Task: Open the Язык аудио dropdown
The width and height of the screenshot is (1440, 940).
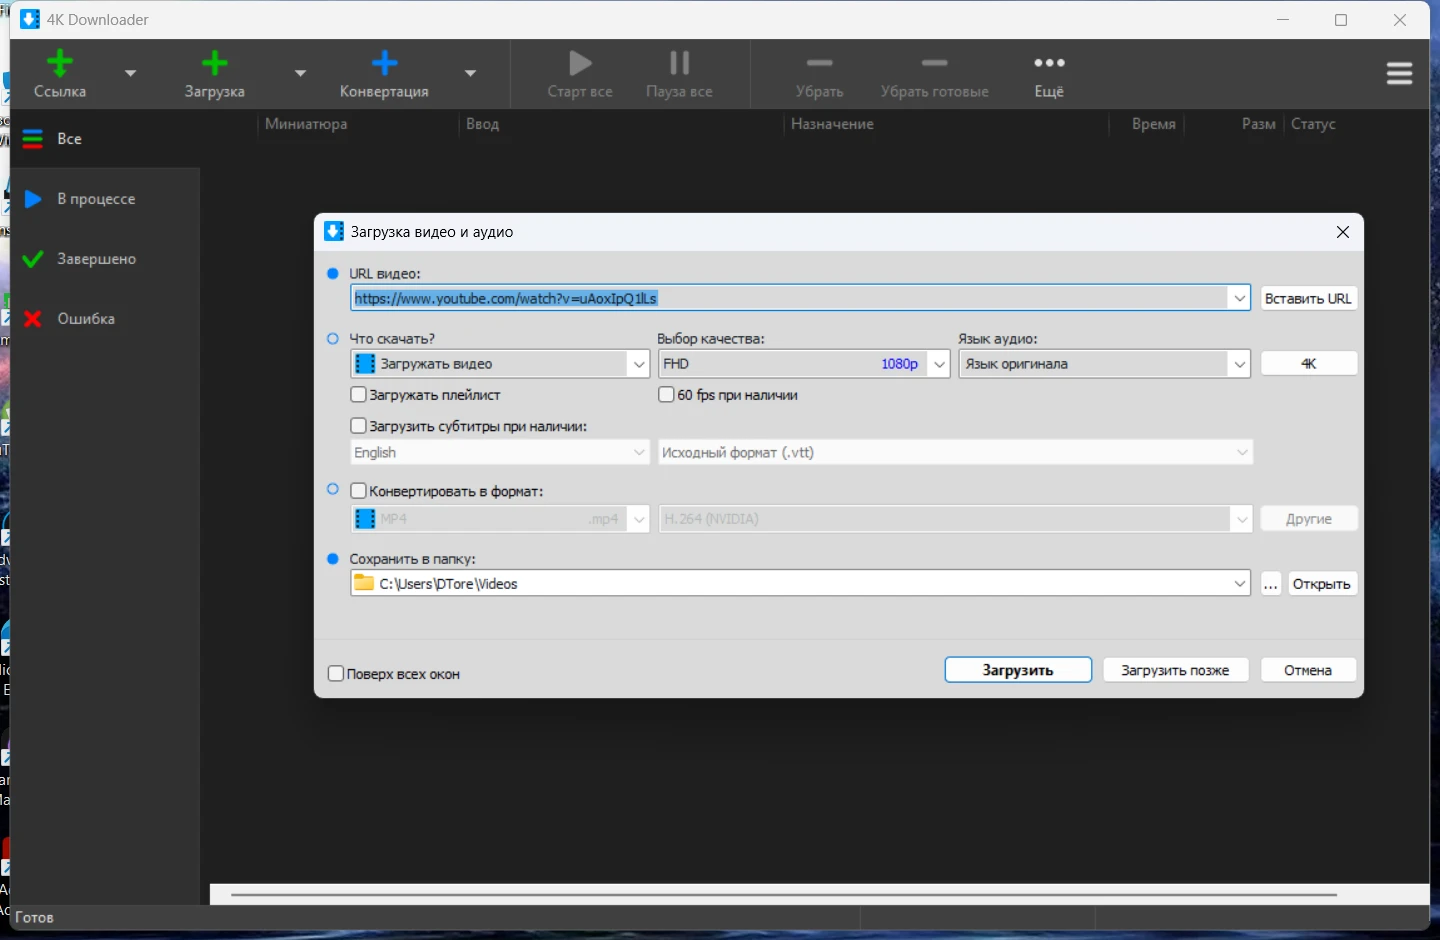Action: click(1239, 364)
